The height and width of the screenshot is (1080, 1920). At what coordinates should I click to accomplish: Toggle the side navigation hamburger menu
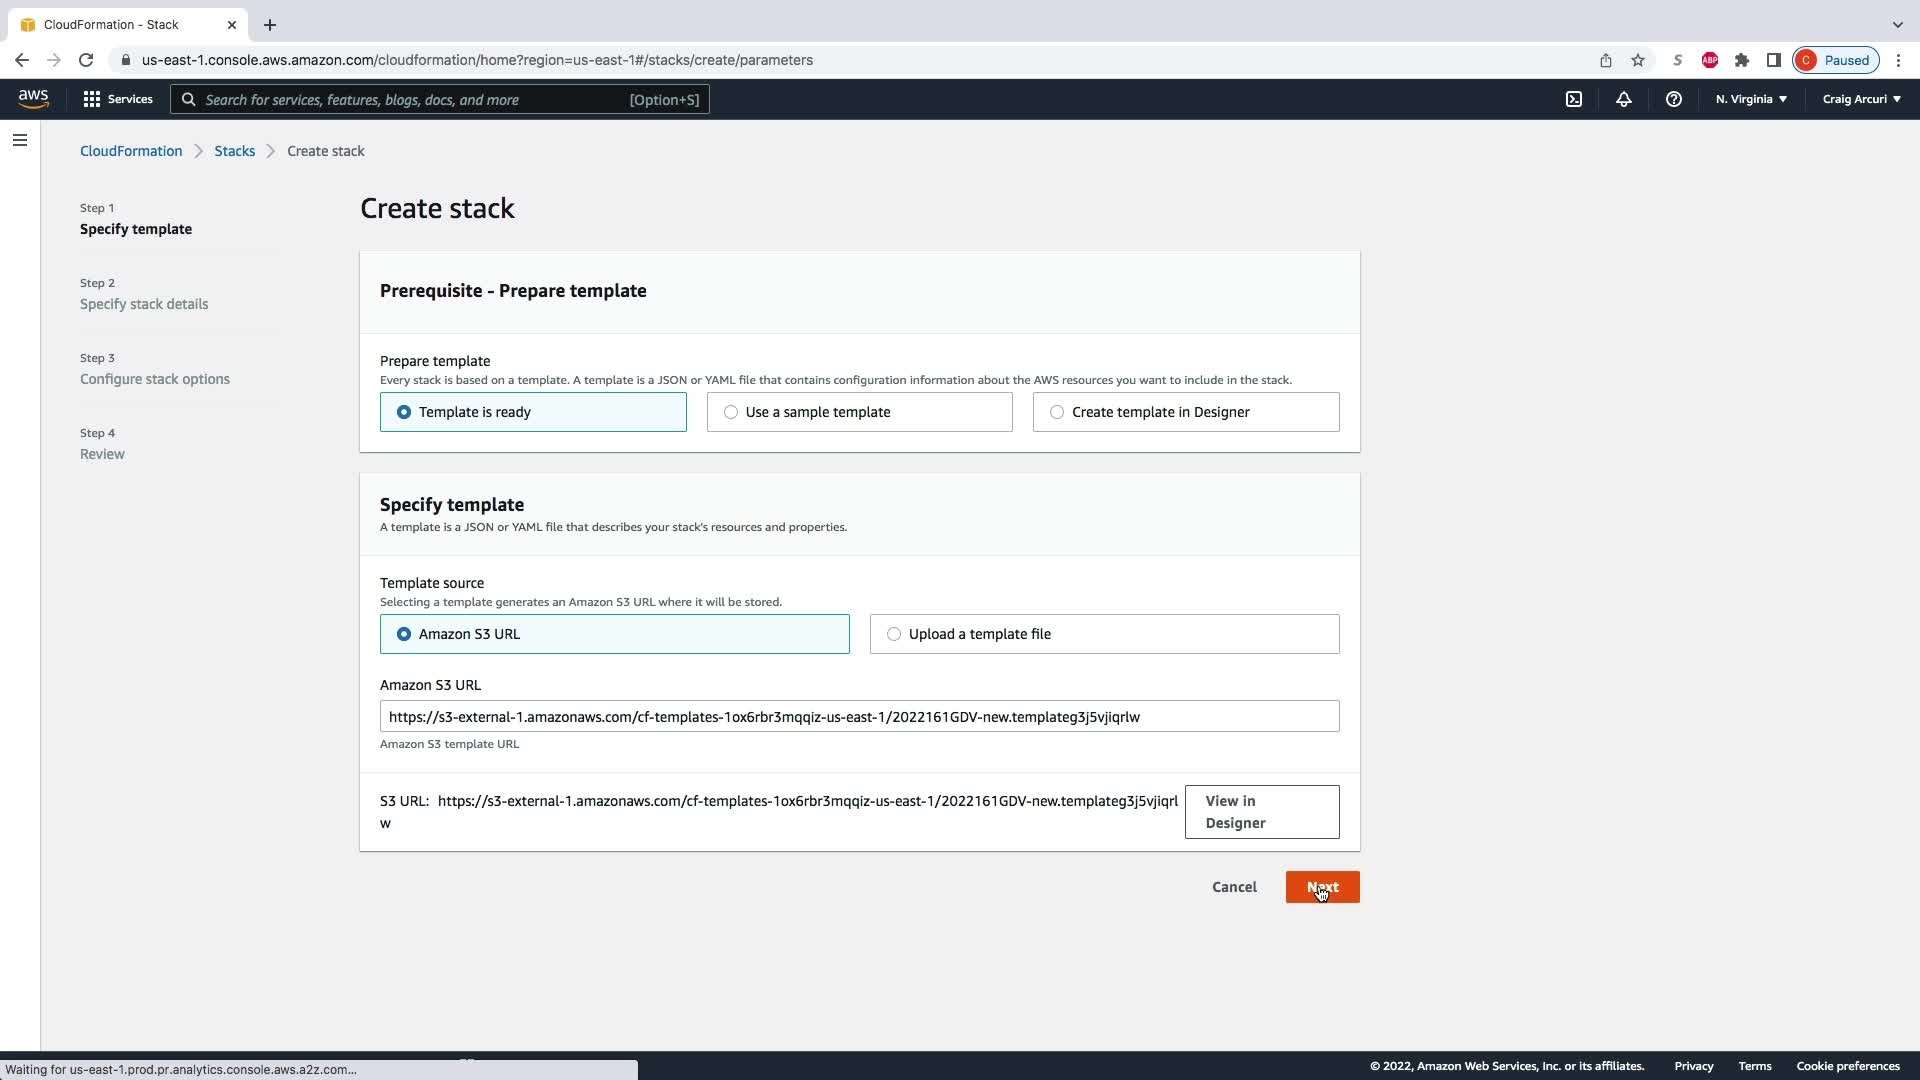[x=20, y=140]
